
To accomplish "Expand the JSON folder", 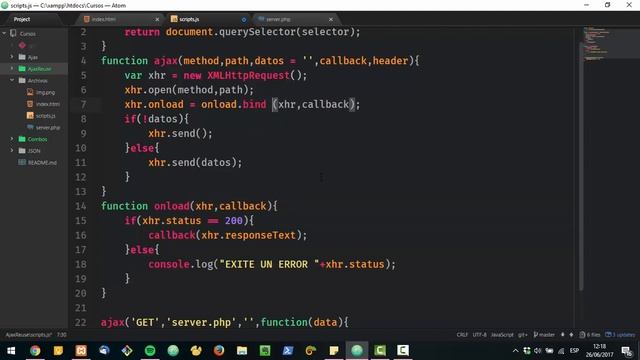I will point(12,151).
